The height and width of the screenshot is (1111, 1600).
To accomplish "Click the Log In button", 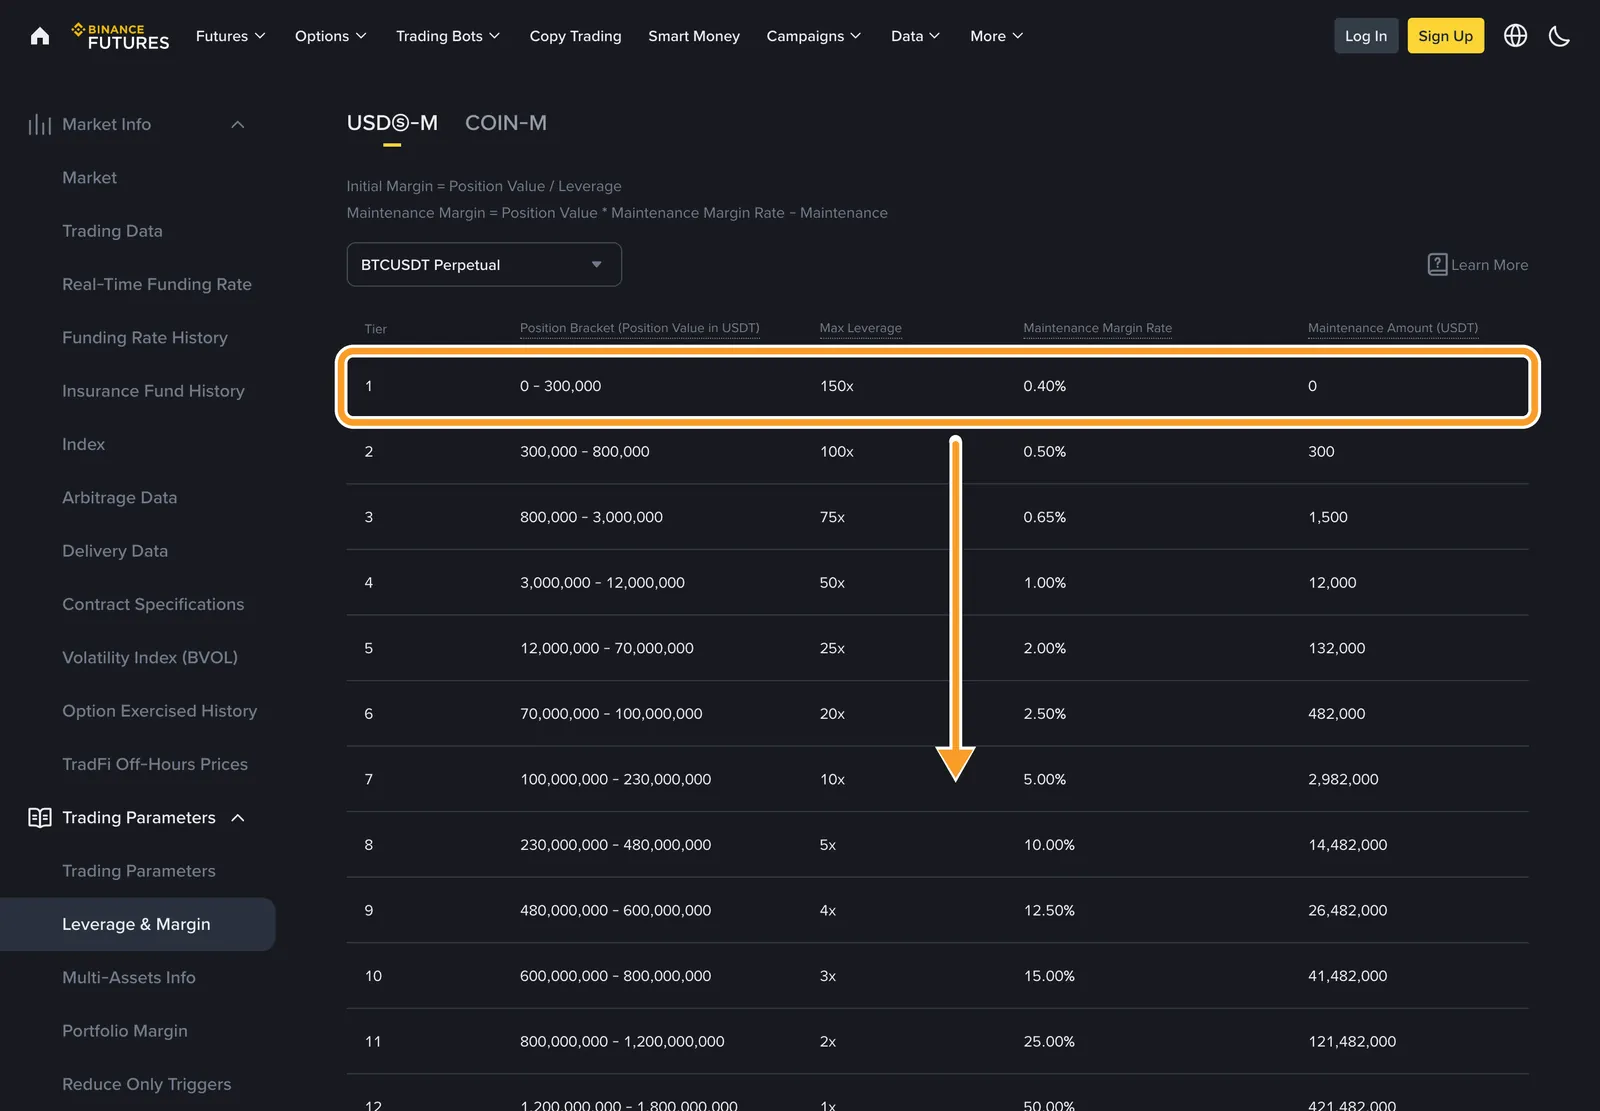I will pos(1366,36).
